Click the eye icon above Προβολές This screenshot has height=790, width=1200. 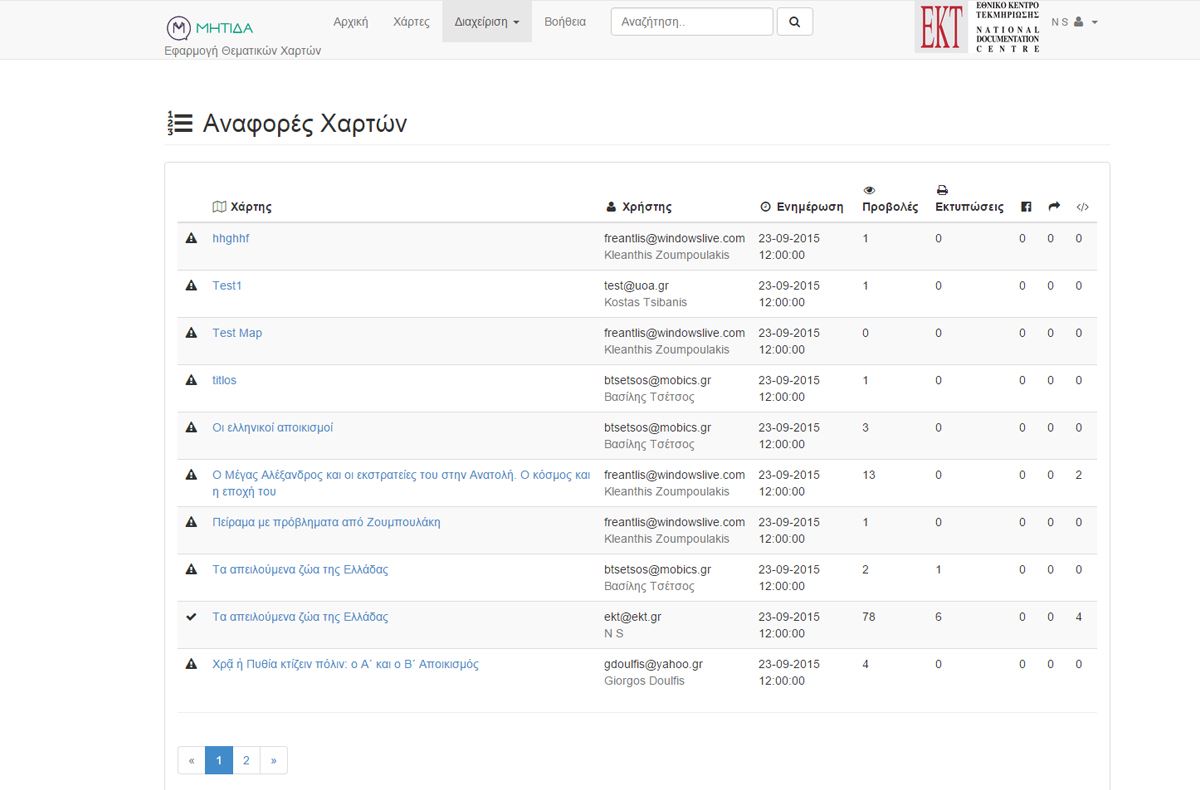(869, 190)
